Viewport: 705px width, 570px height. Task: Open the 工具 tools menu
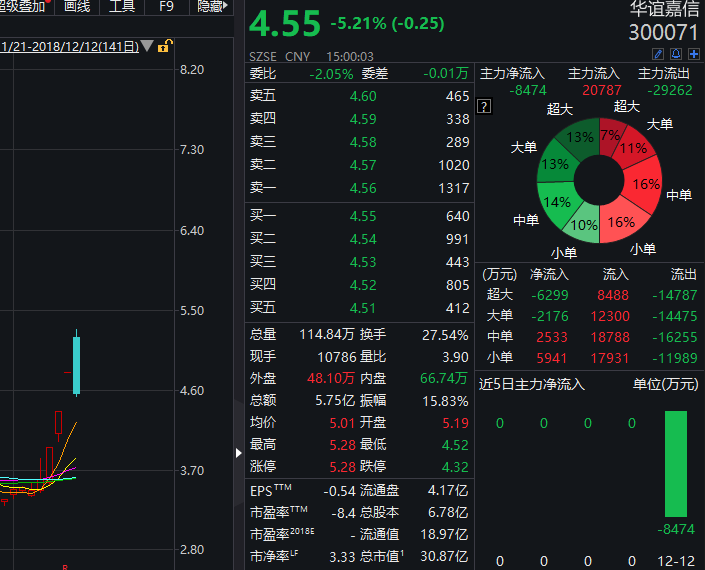tap(121, 7)
